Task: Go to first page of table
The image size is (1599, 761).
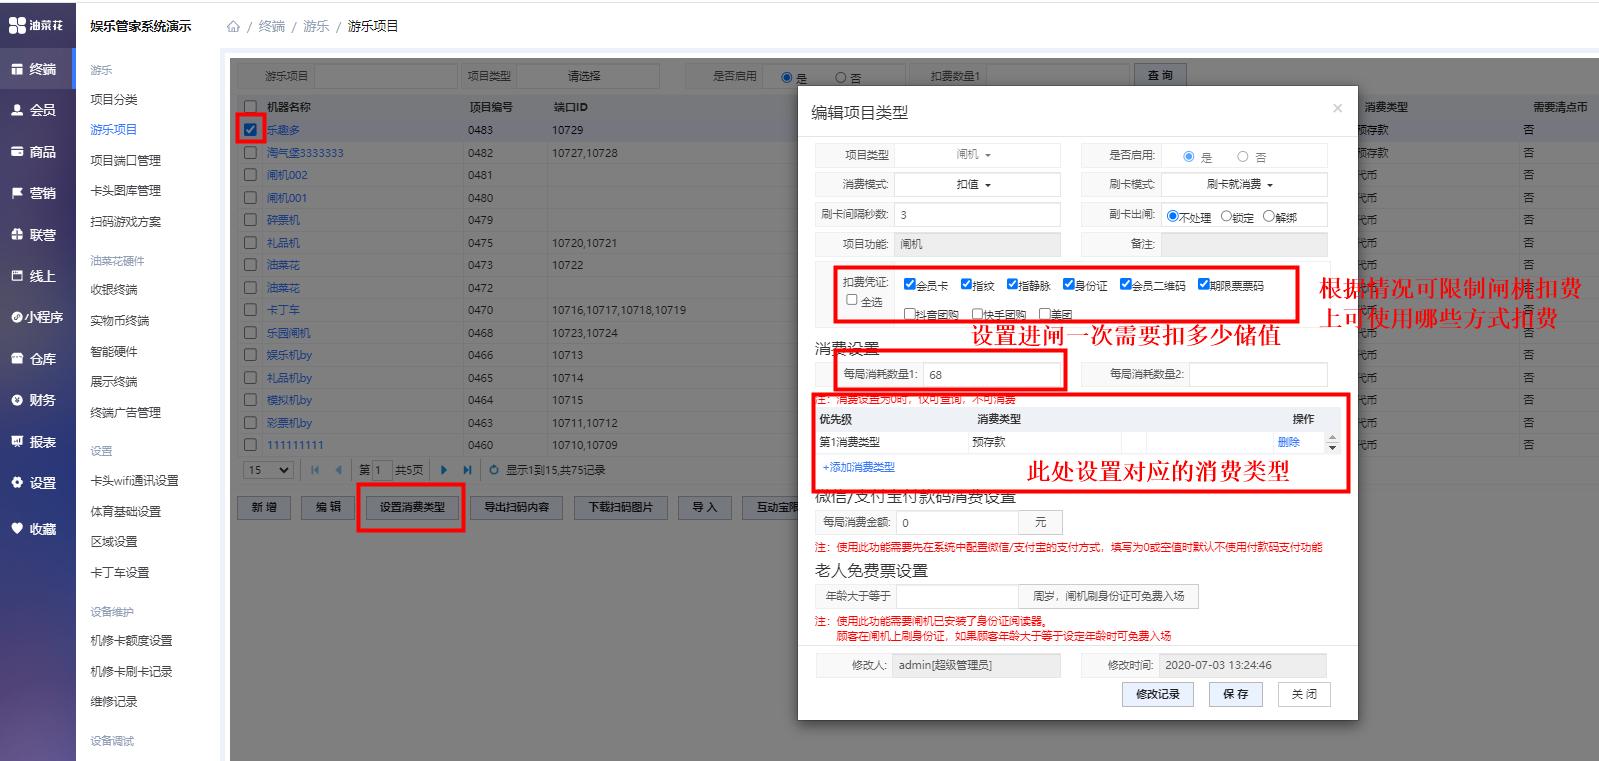Action: pos(315,470)
